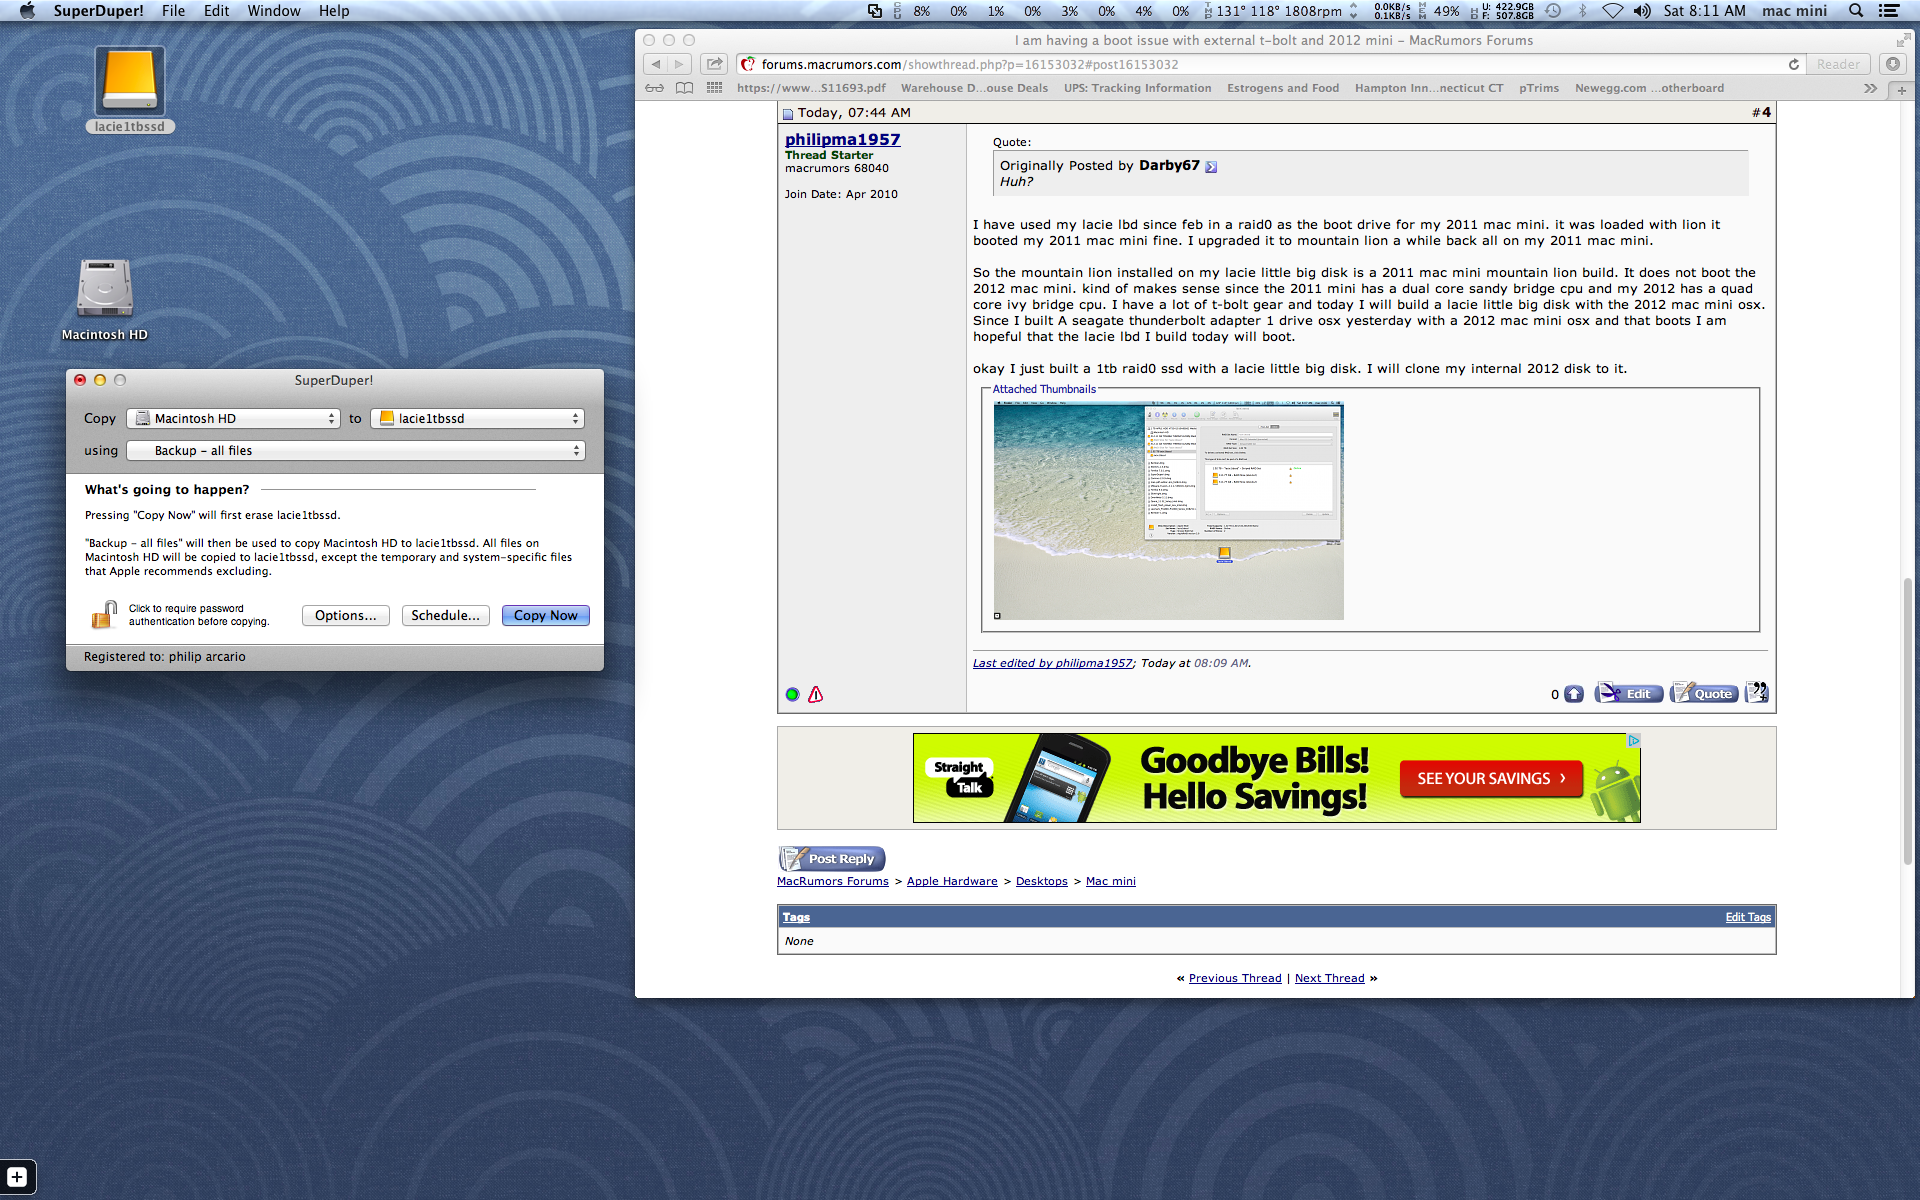
Task: Open the 'Backup - all files' script dropdown
Action: coord(355,451)
